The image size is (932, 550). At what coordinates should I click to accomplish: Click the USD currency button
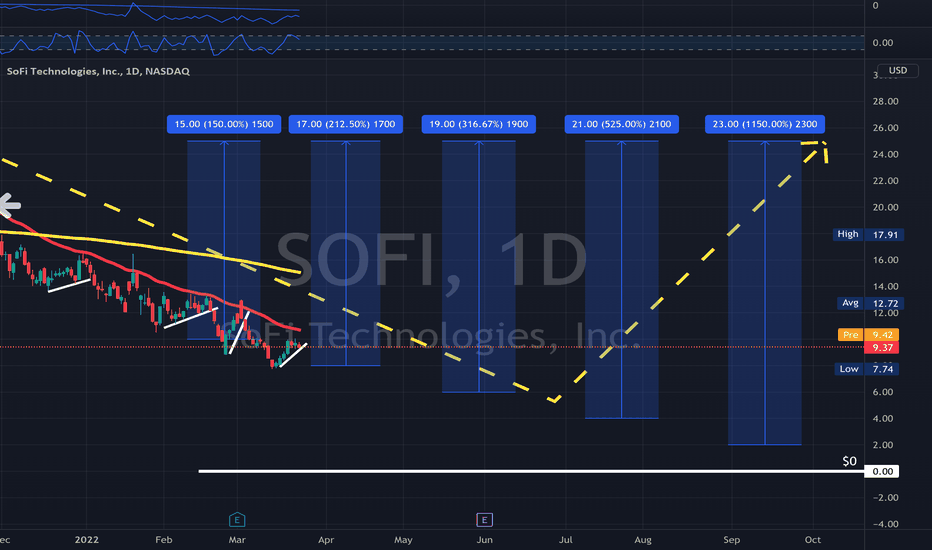click(x=898, y=70)
